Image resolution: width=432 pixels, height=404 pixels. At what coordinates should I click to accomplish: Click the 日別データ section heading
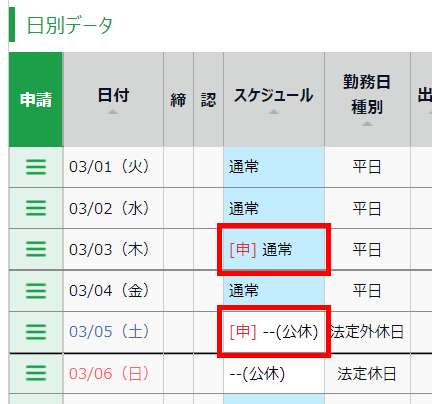[x=69, y=25]
